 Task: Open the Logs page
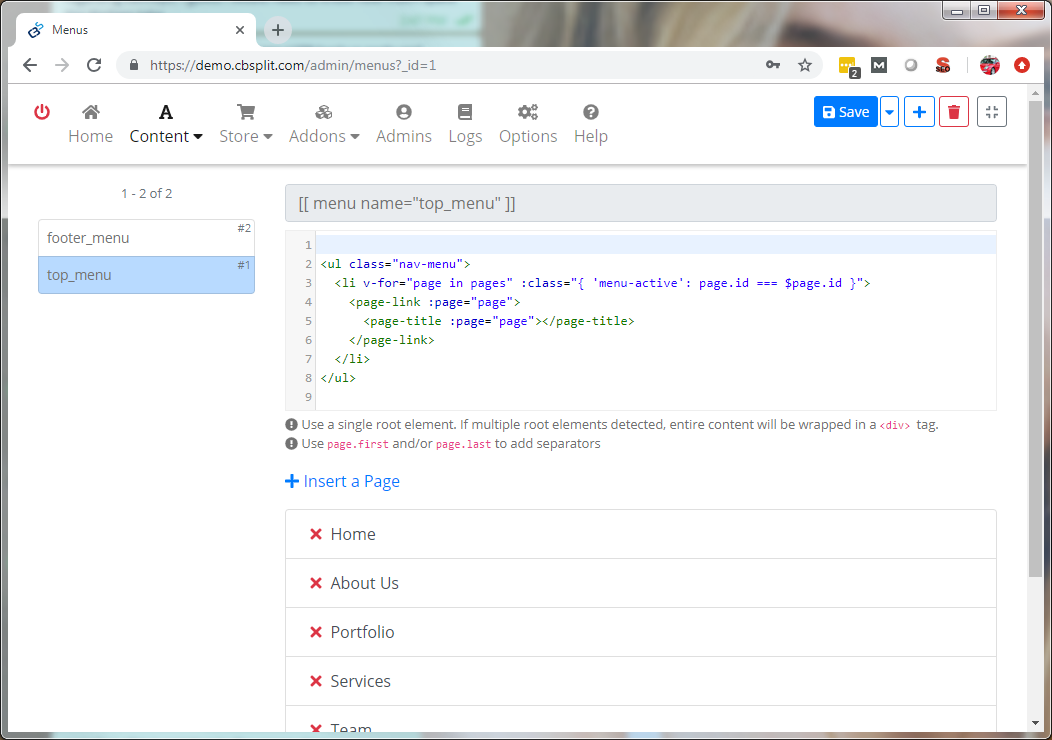[x=465, y=124]
